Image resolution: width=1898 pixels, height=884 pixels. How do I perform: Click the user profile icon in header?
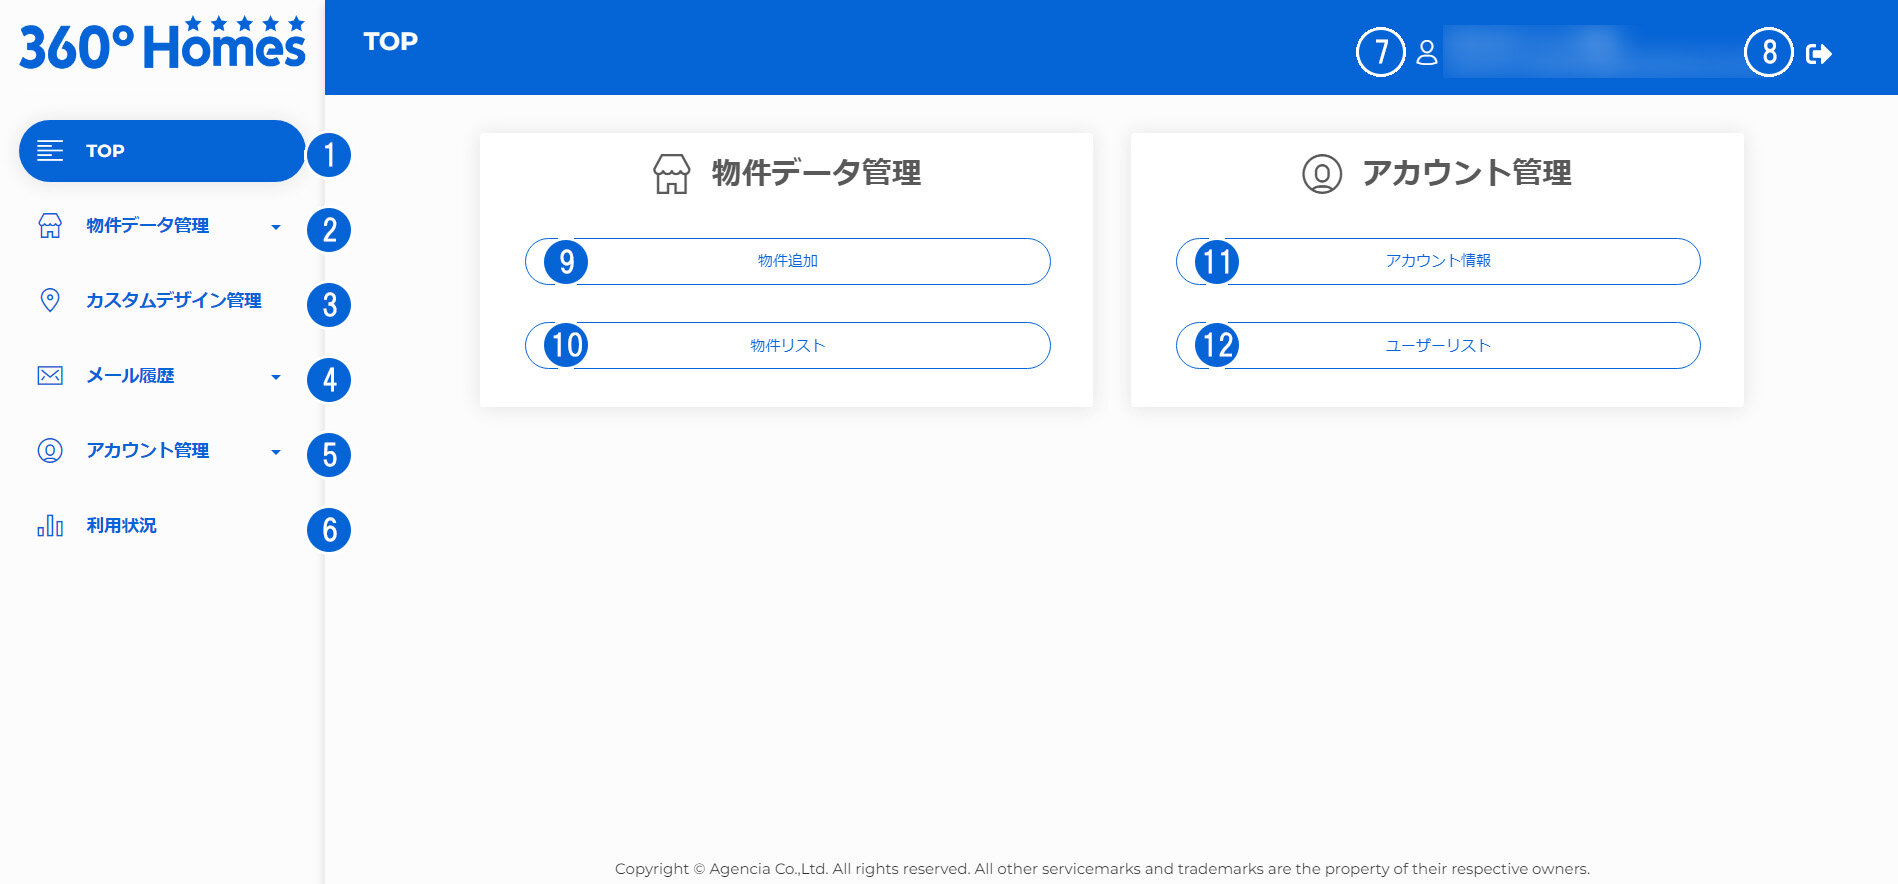pyautogui.click(x=1427, y=53)
